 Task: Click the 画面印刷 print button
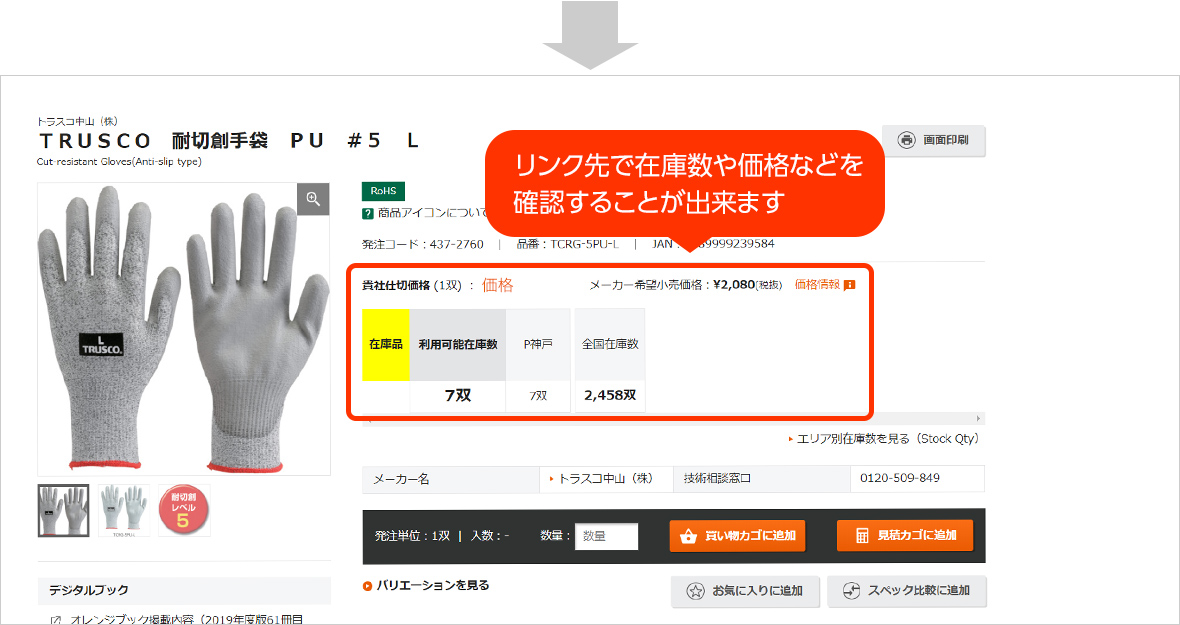tap(933, 141)
